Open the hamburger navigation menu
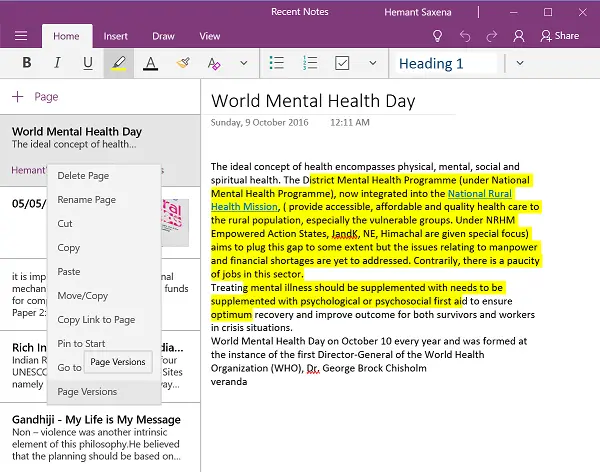 21,36
